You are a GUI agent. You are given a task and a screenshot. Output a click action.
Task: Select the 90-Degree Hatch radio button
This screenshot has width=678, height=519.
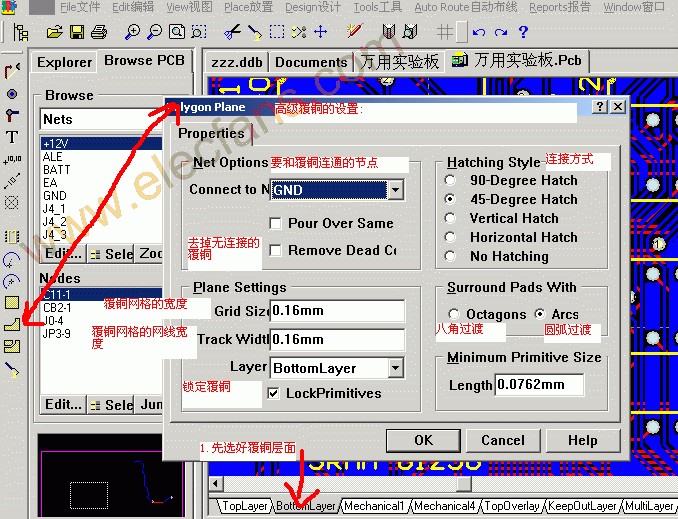451,181
